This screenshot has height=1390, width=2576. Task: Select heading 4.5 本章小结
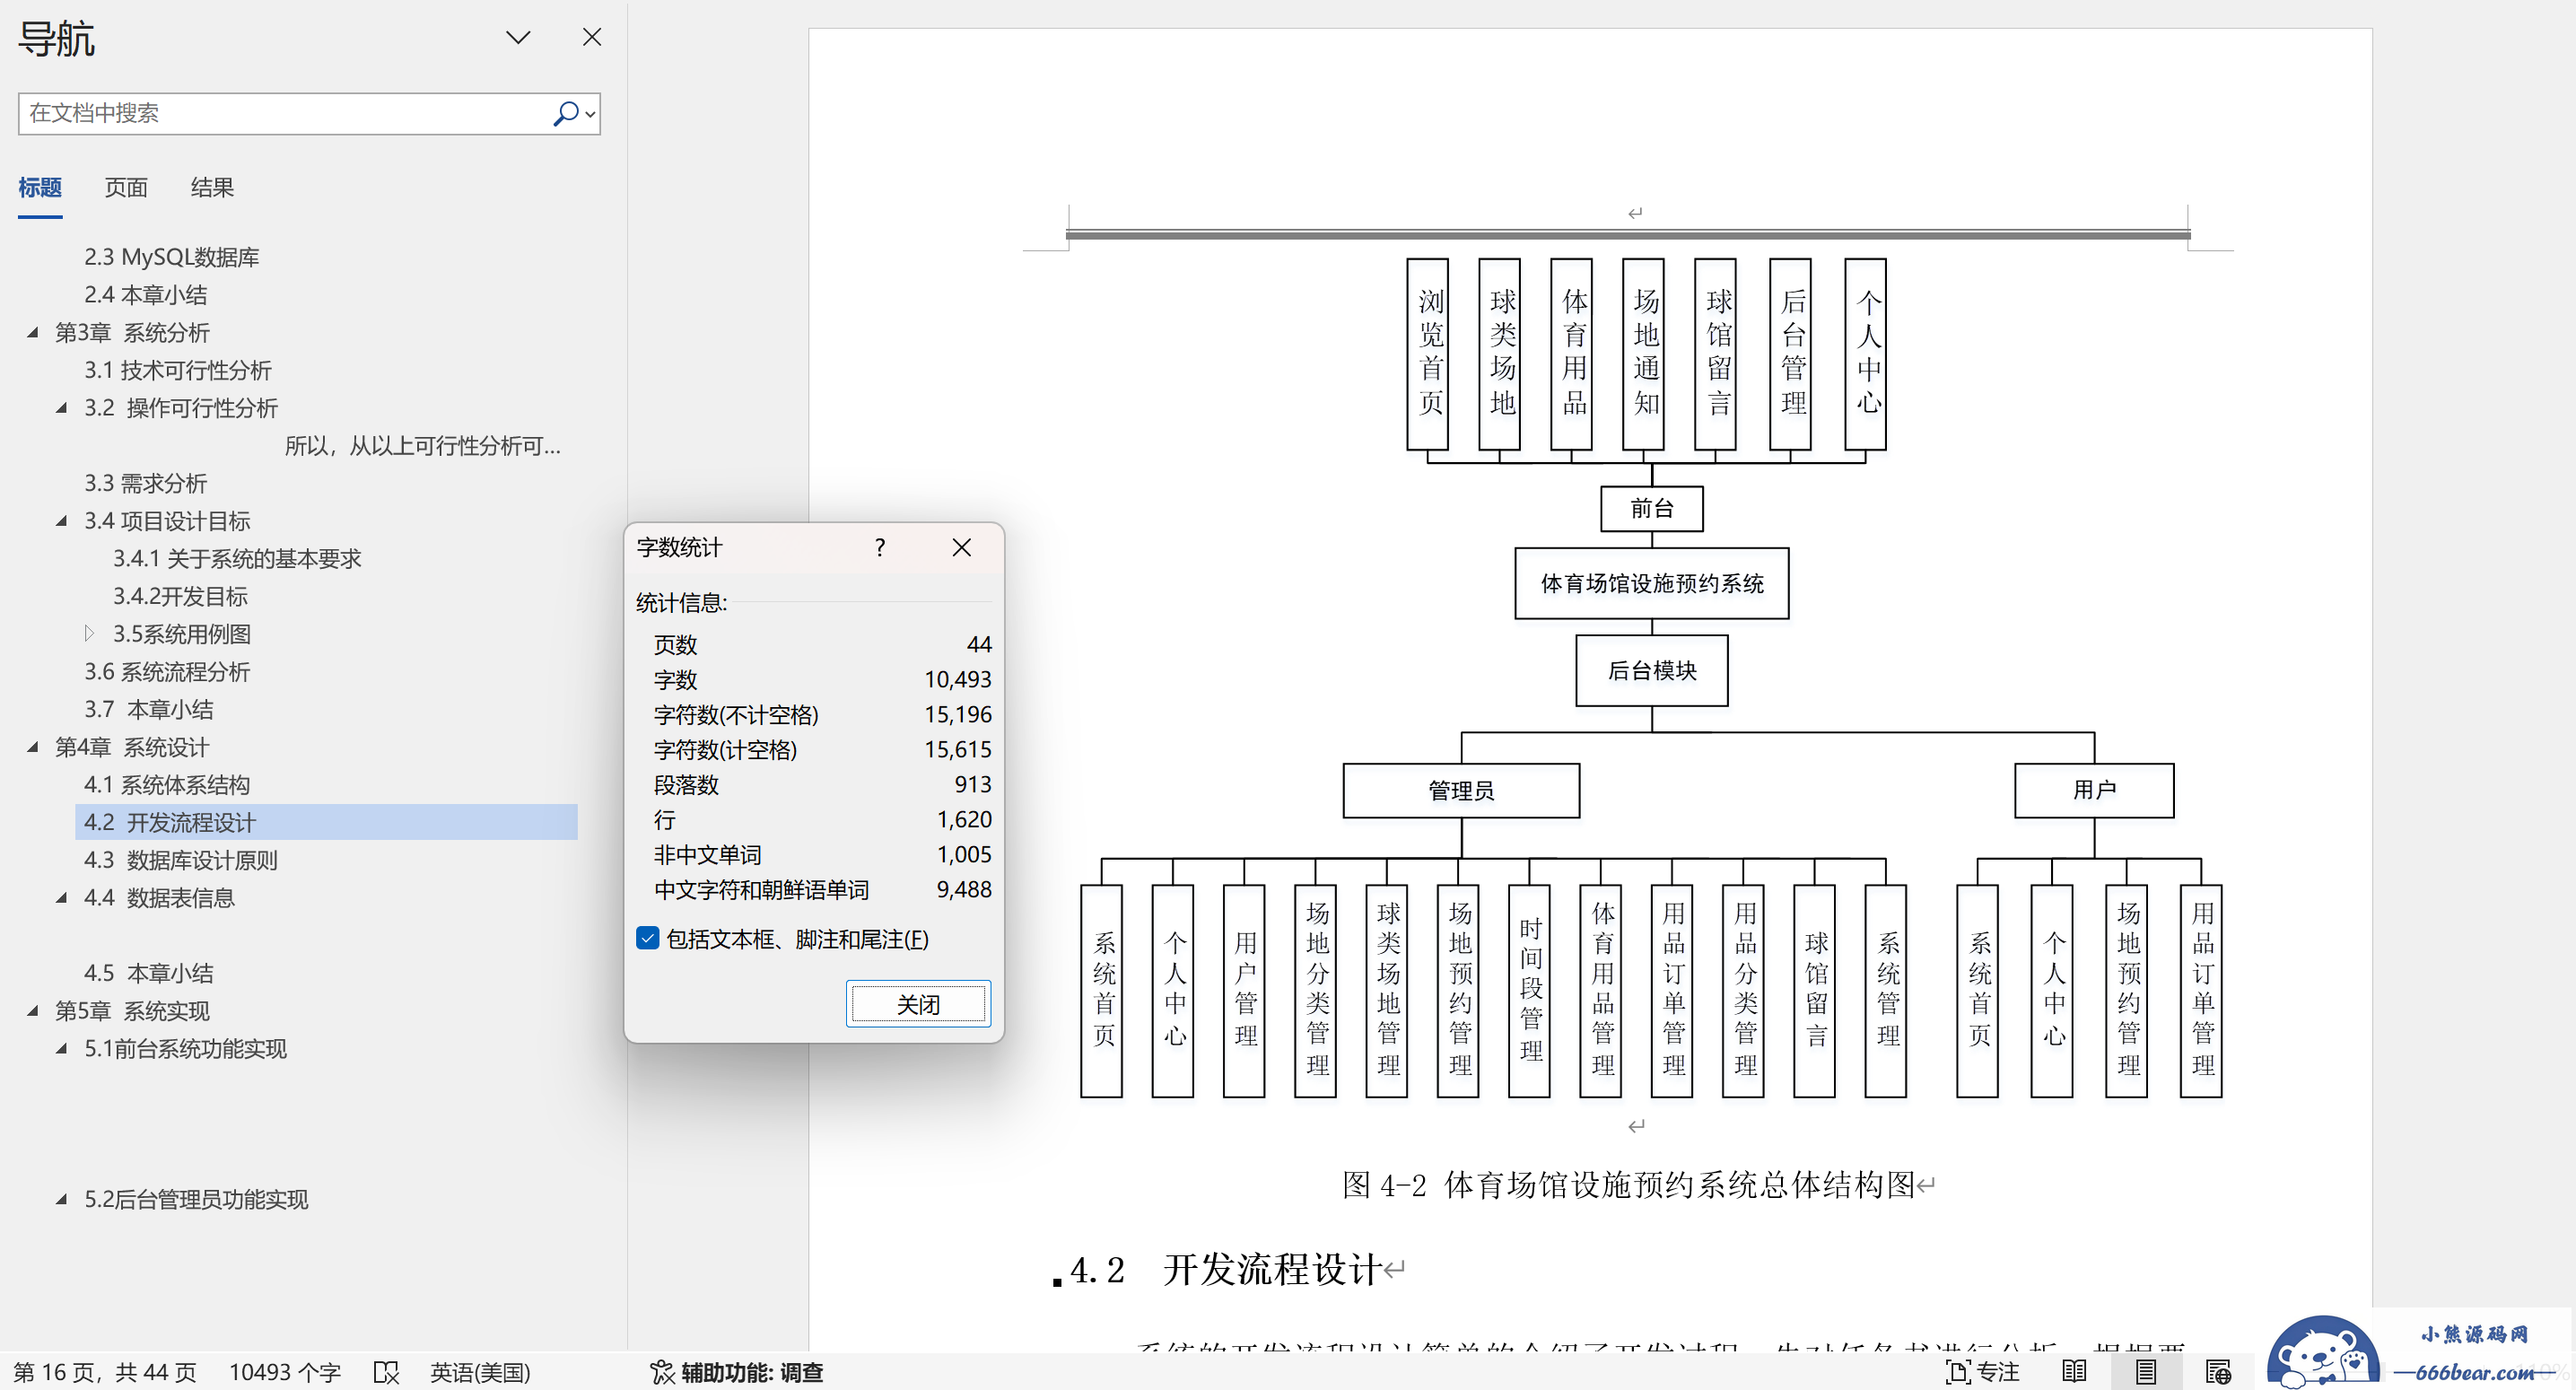coord(149,973)
